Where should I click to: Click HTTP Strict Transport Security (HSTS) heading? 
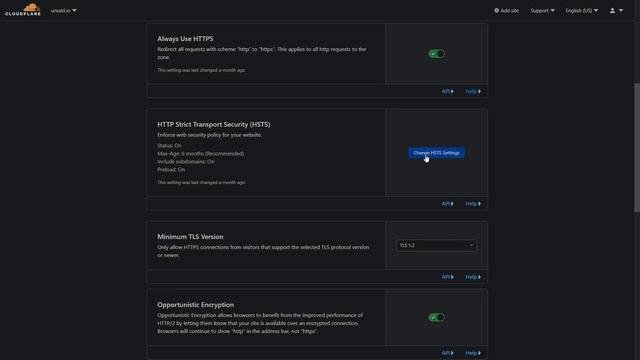pyautogui.click(x=213, y=124)
